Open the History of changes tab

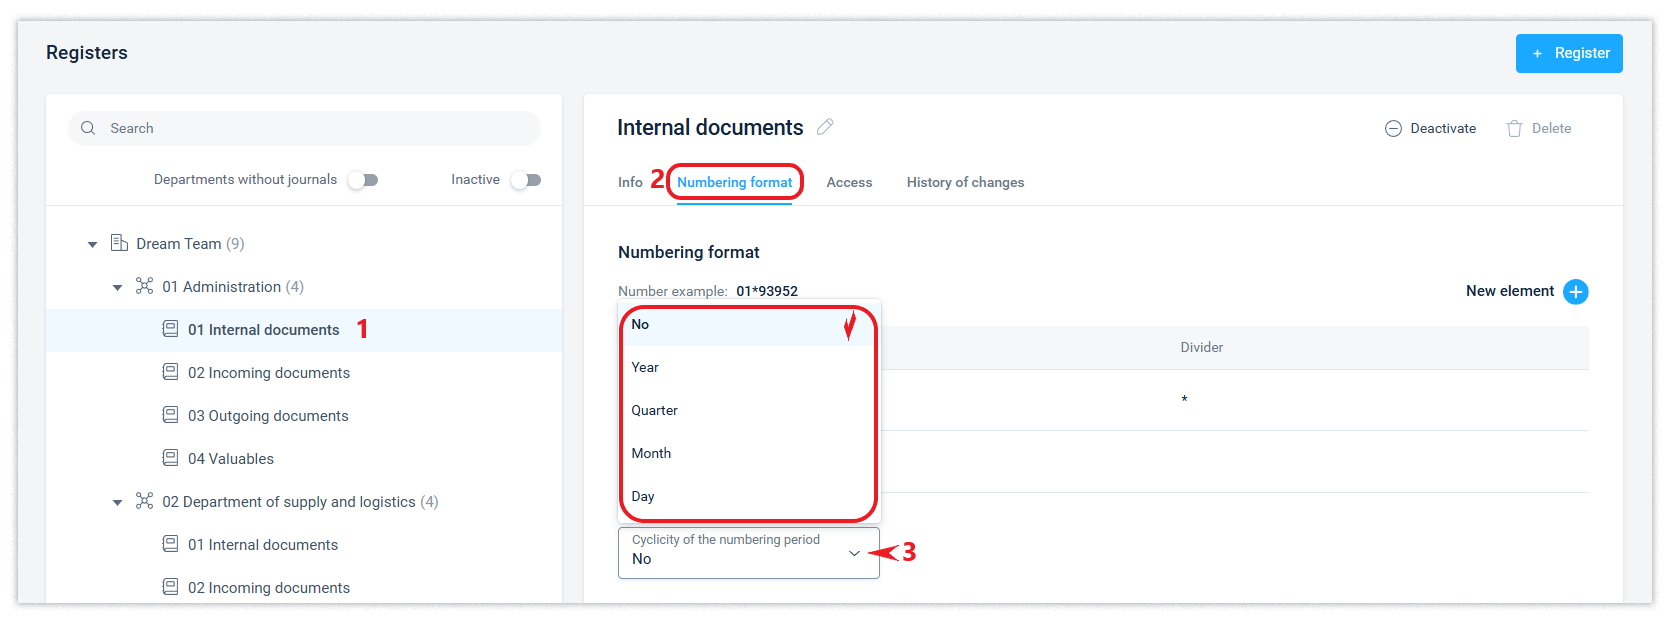click(x=965, y=182)
